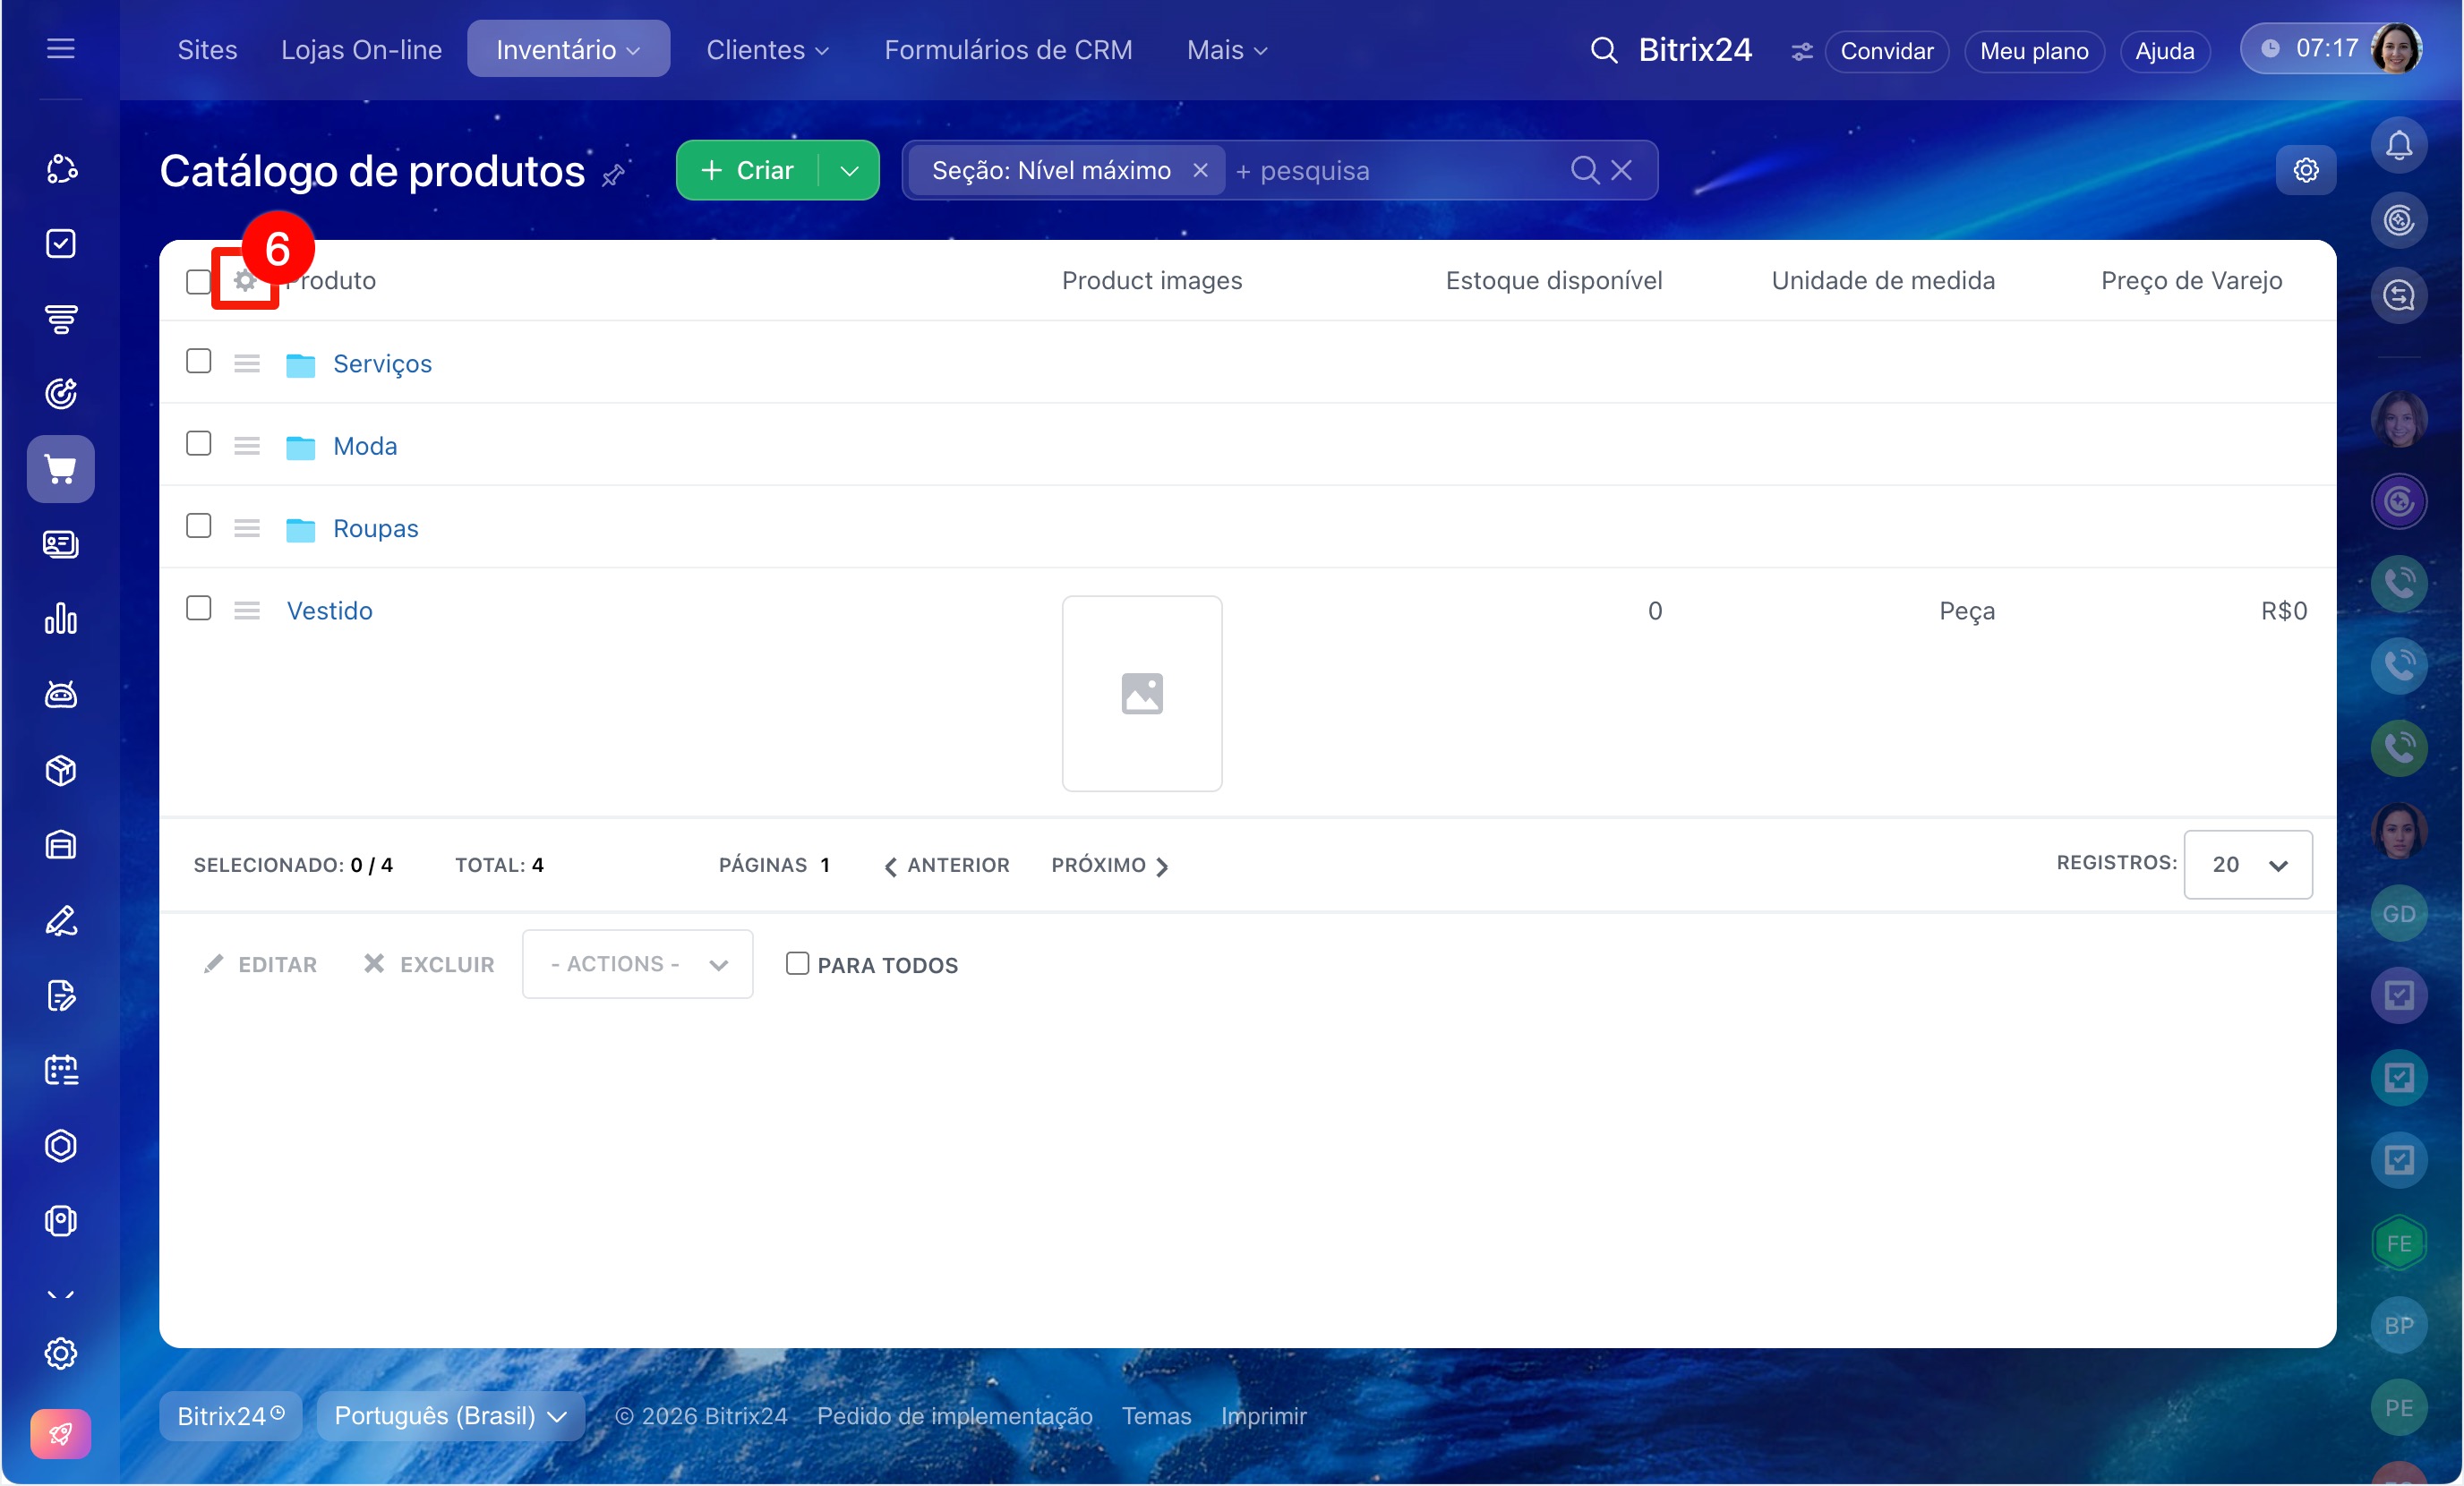The image size is (2464, 1486).
Task: Click the pin icon beside catalog title
Action: (613, 176)
